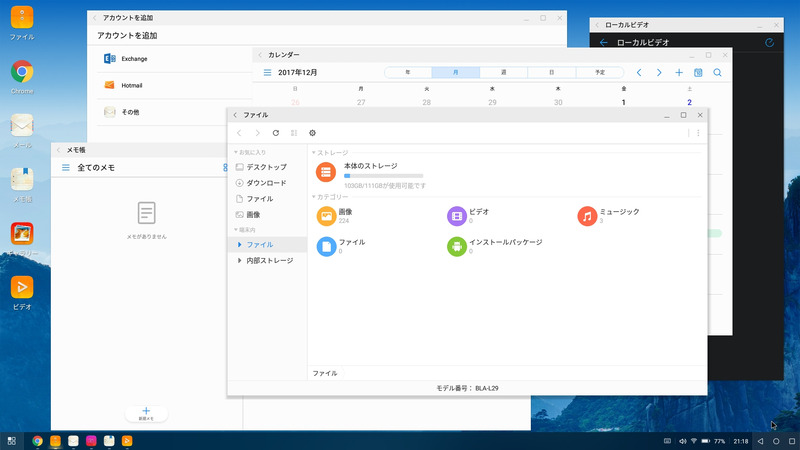Click the taskbar home circle button

776,441
